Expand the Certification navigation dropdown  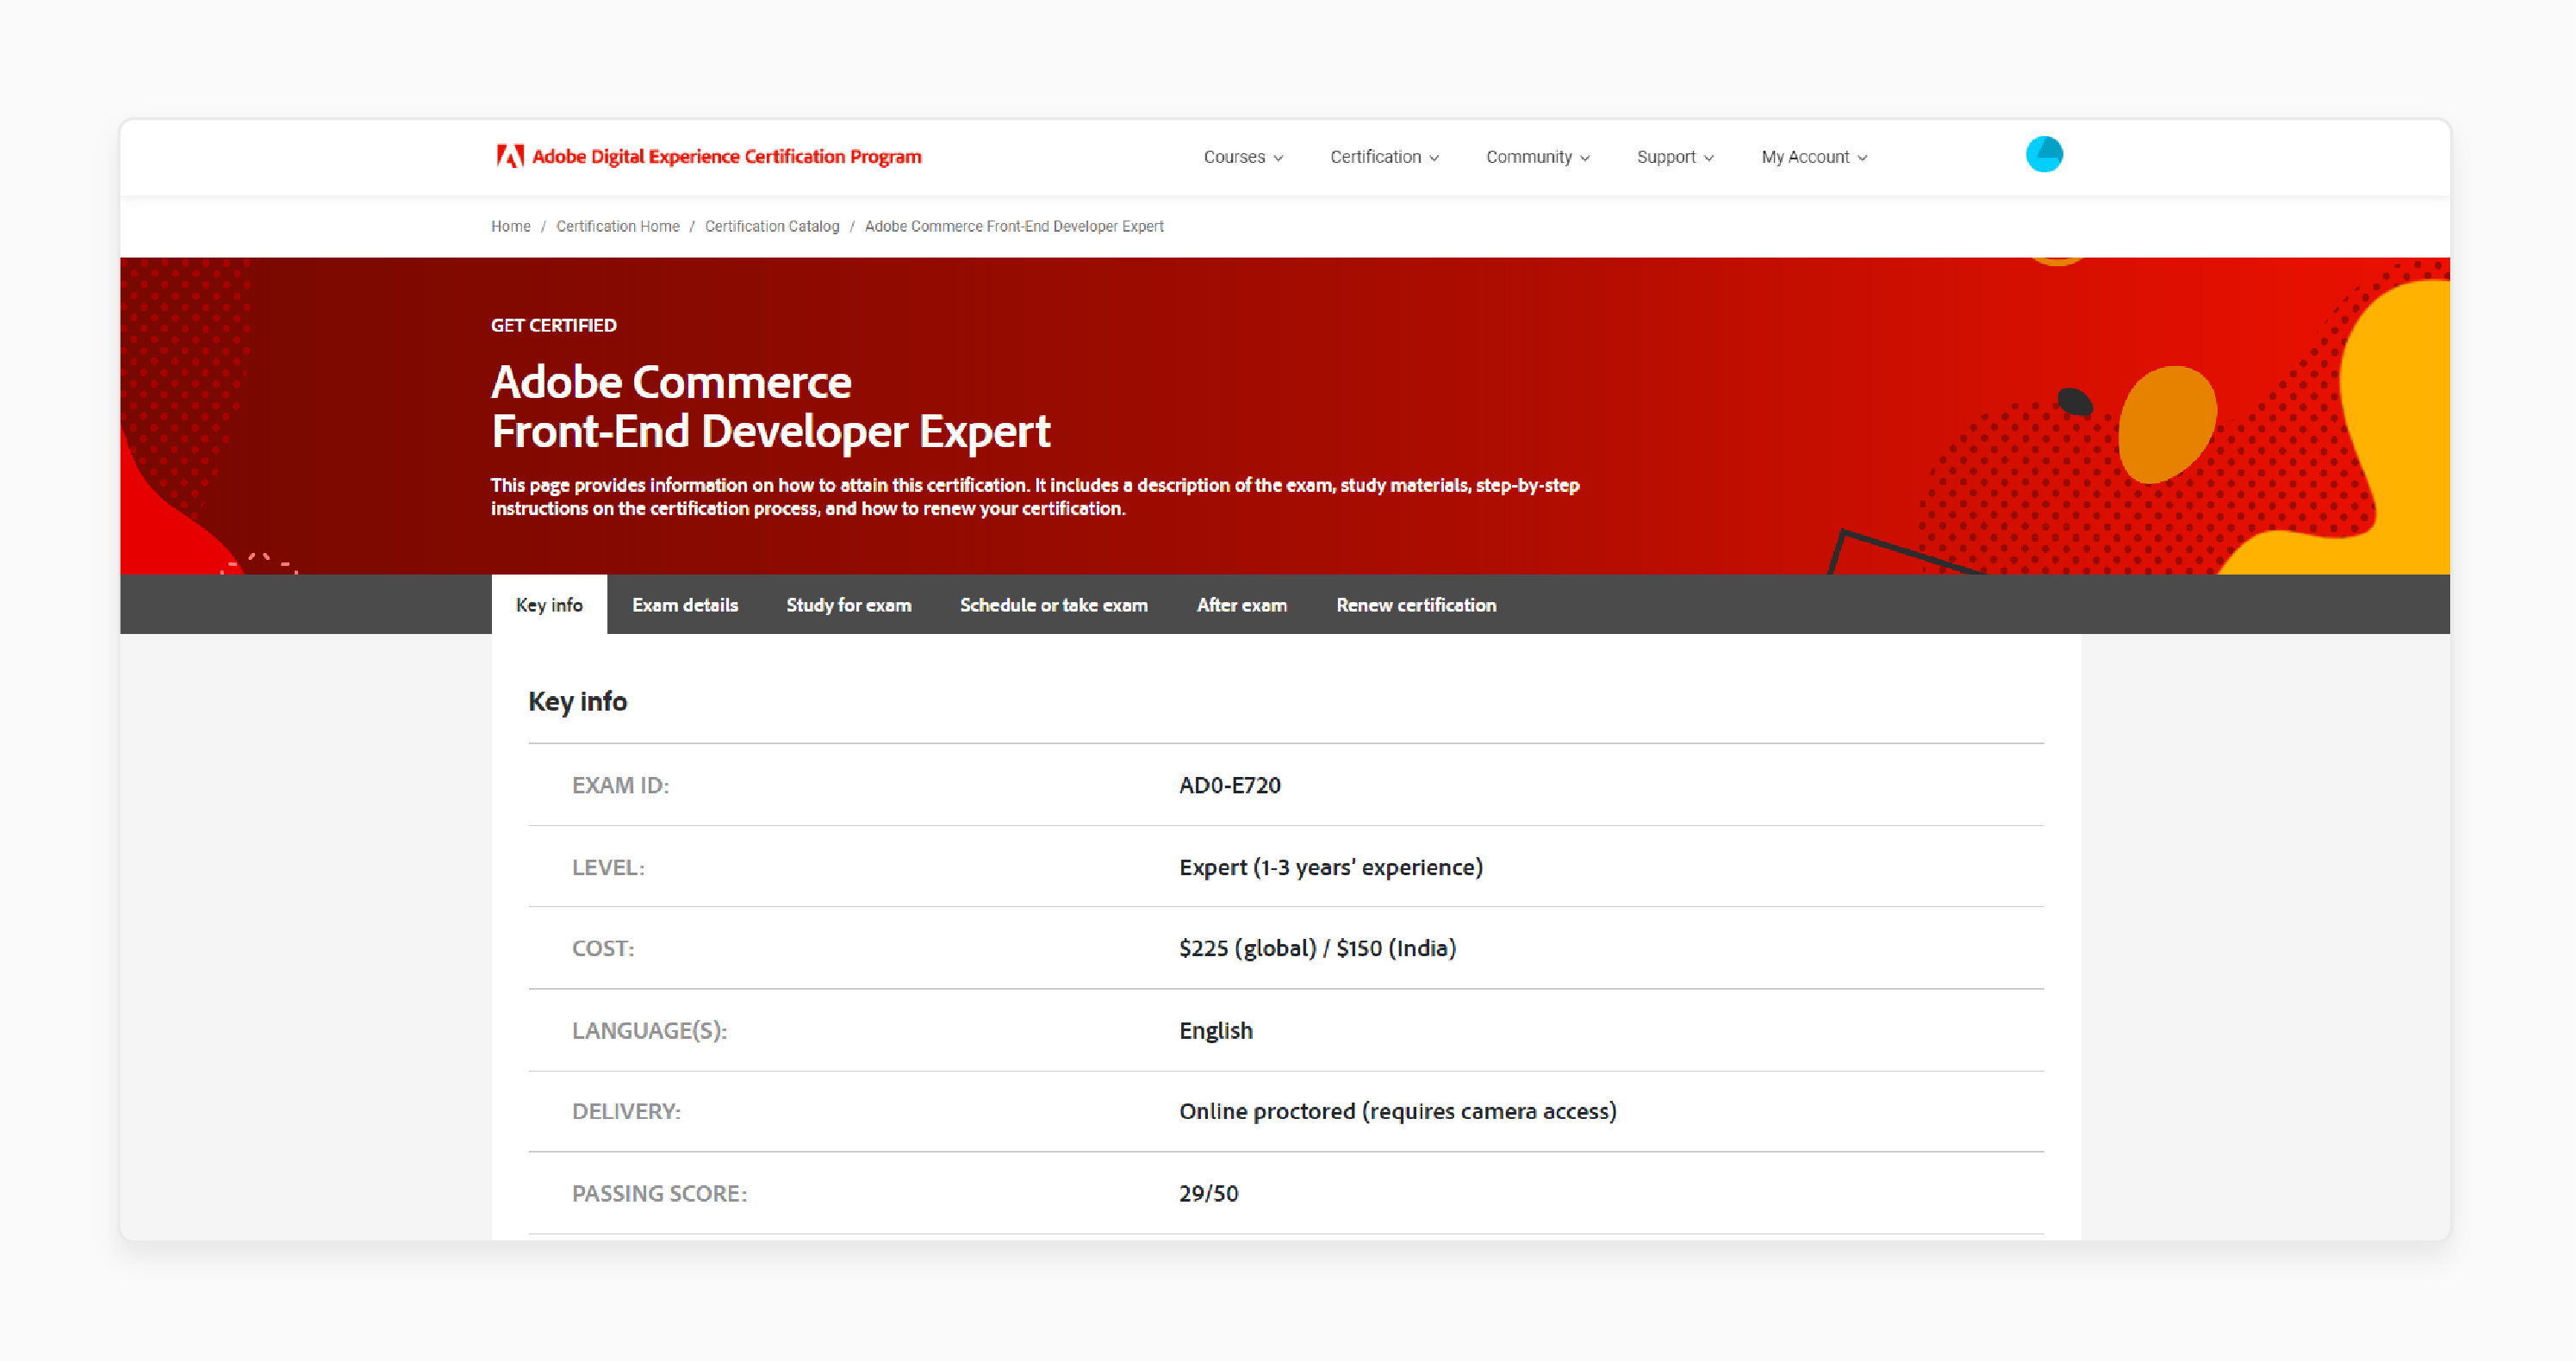point(1384,157)
